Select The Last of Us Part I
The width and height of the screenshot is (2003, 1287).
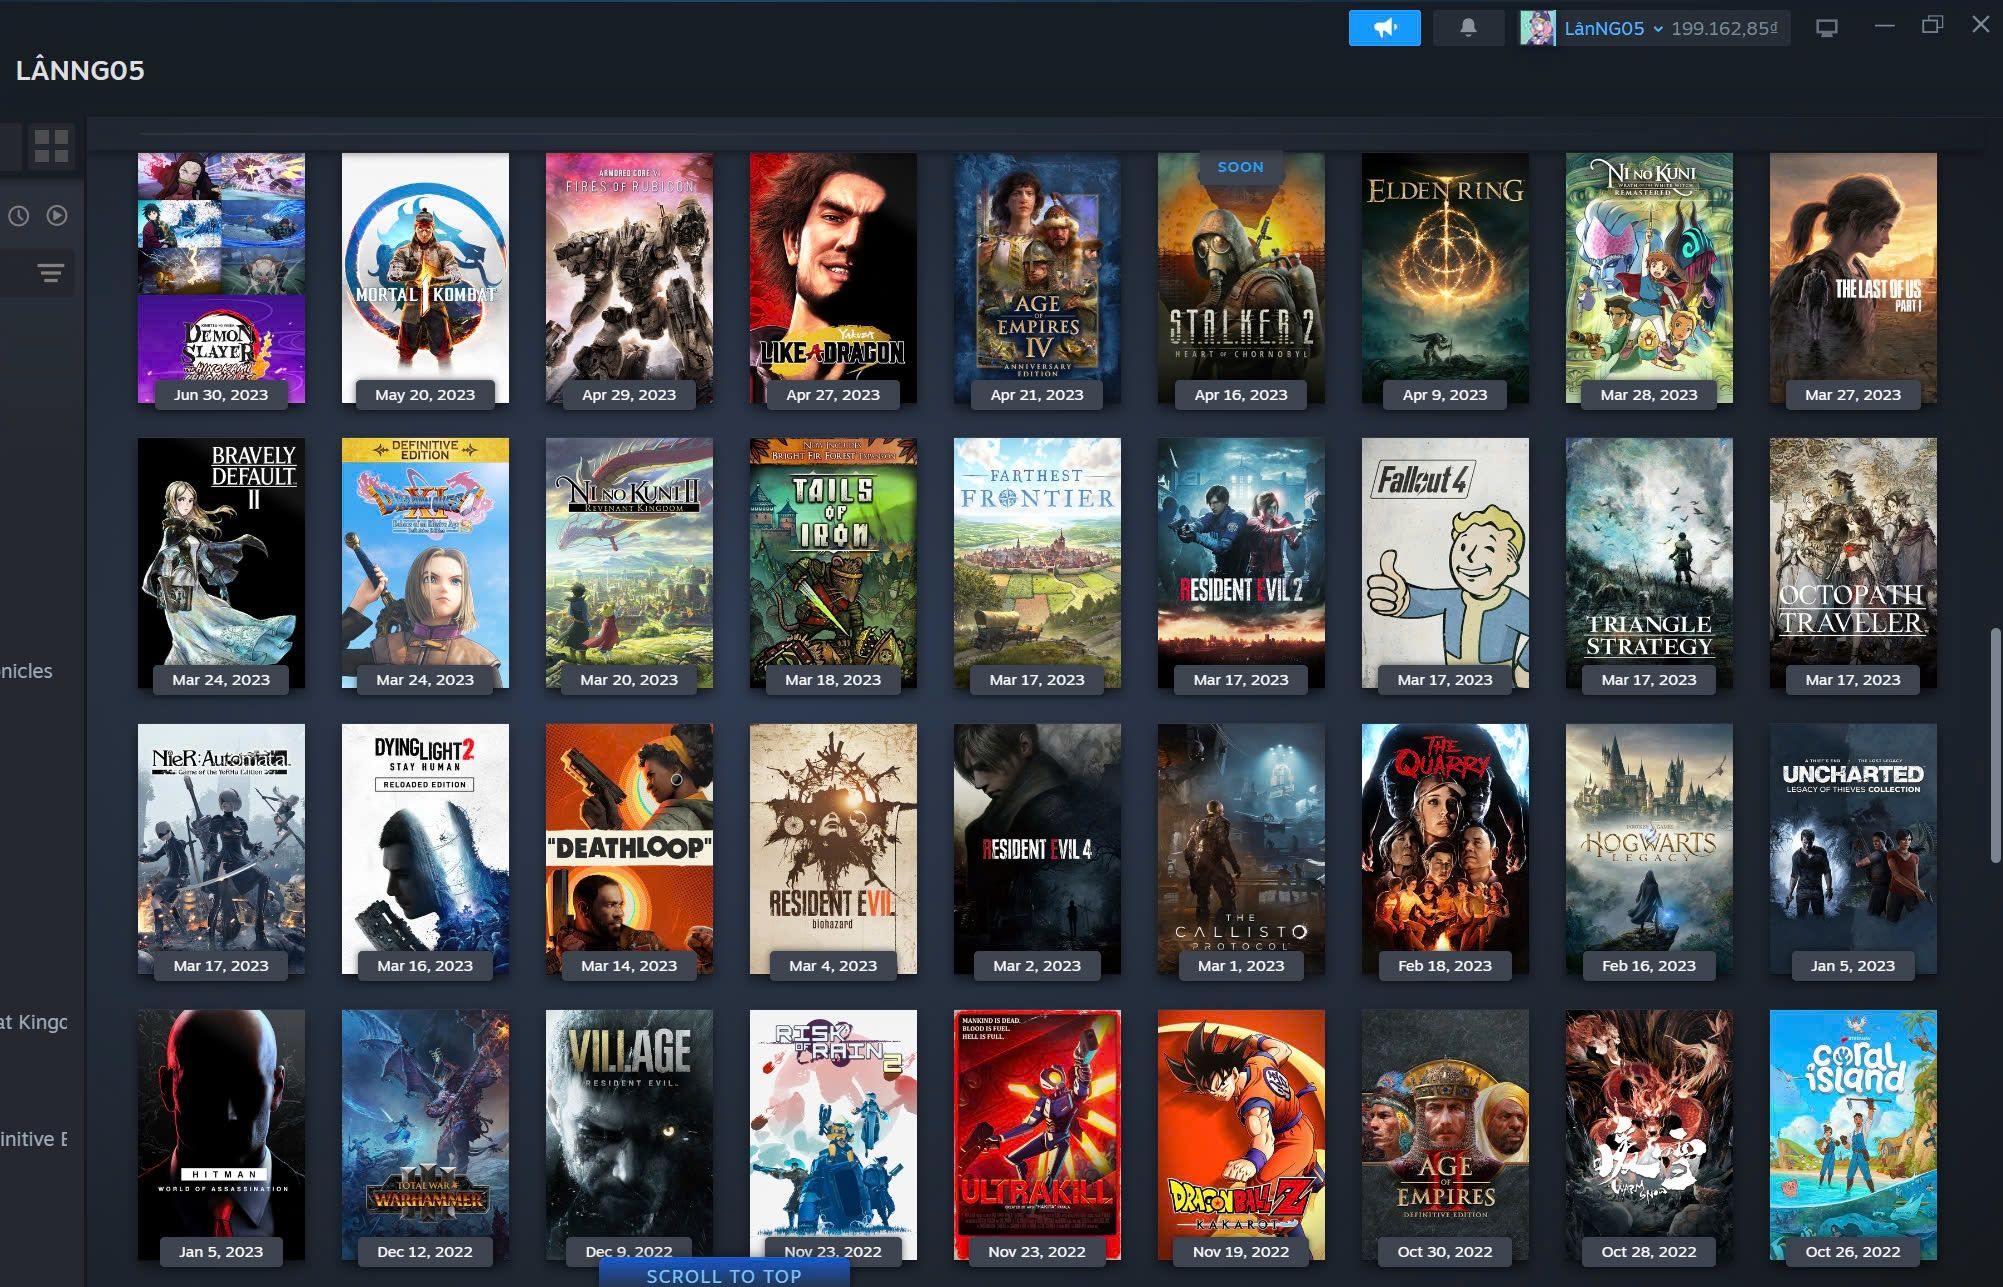click(x=1853, y=278)
